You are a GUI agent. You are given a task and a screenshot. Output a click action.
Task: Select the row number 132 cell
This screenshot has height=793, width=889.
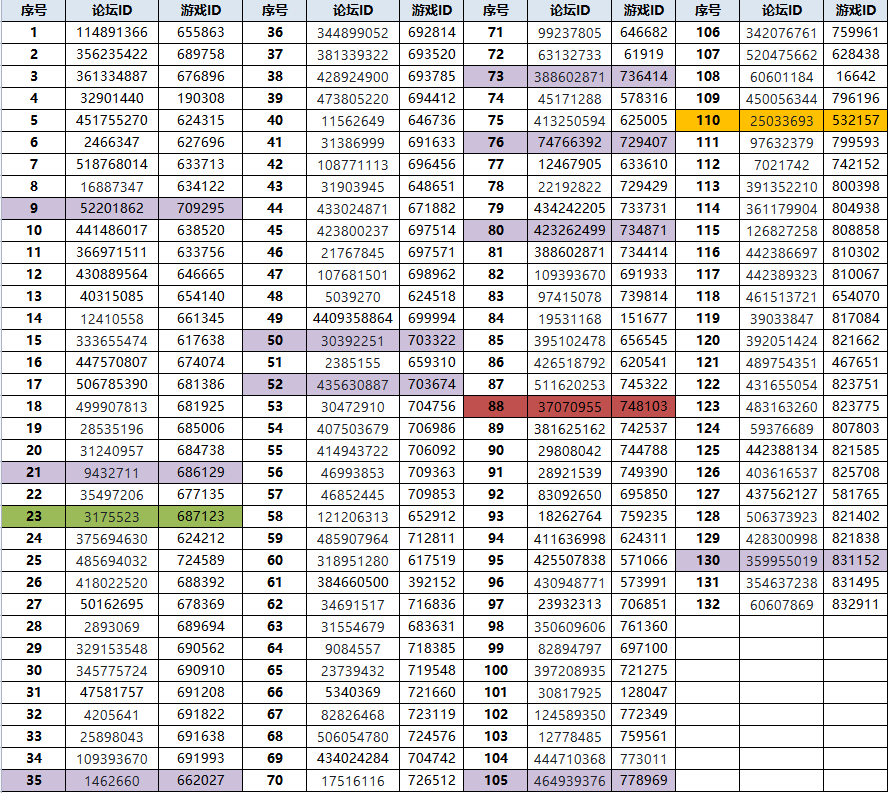pyautogui.click(x=707, y=604)
